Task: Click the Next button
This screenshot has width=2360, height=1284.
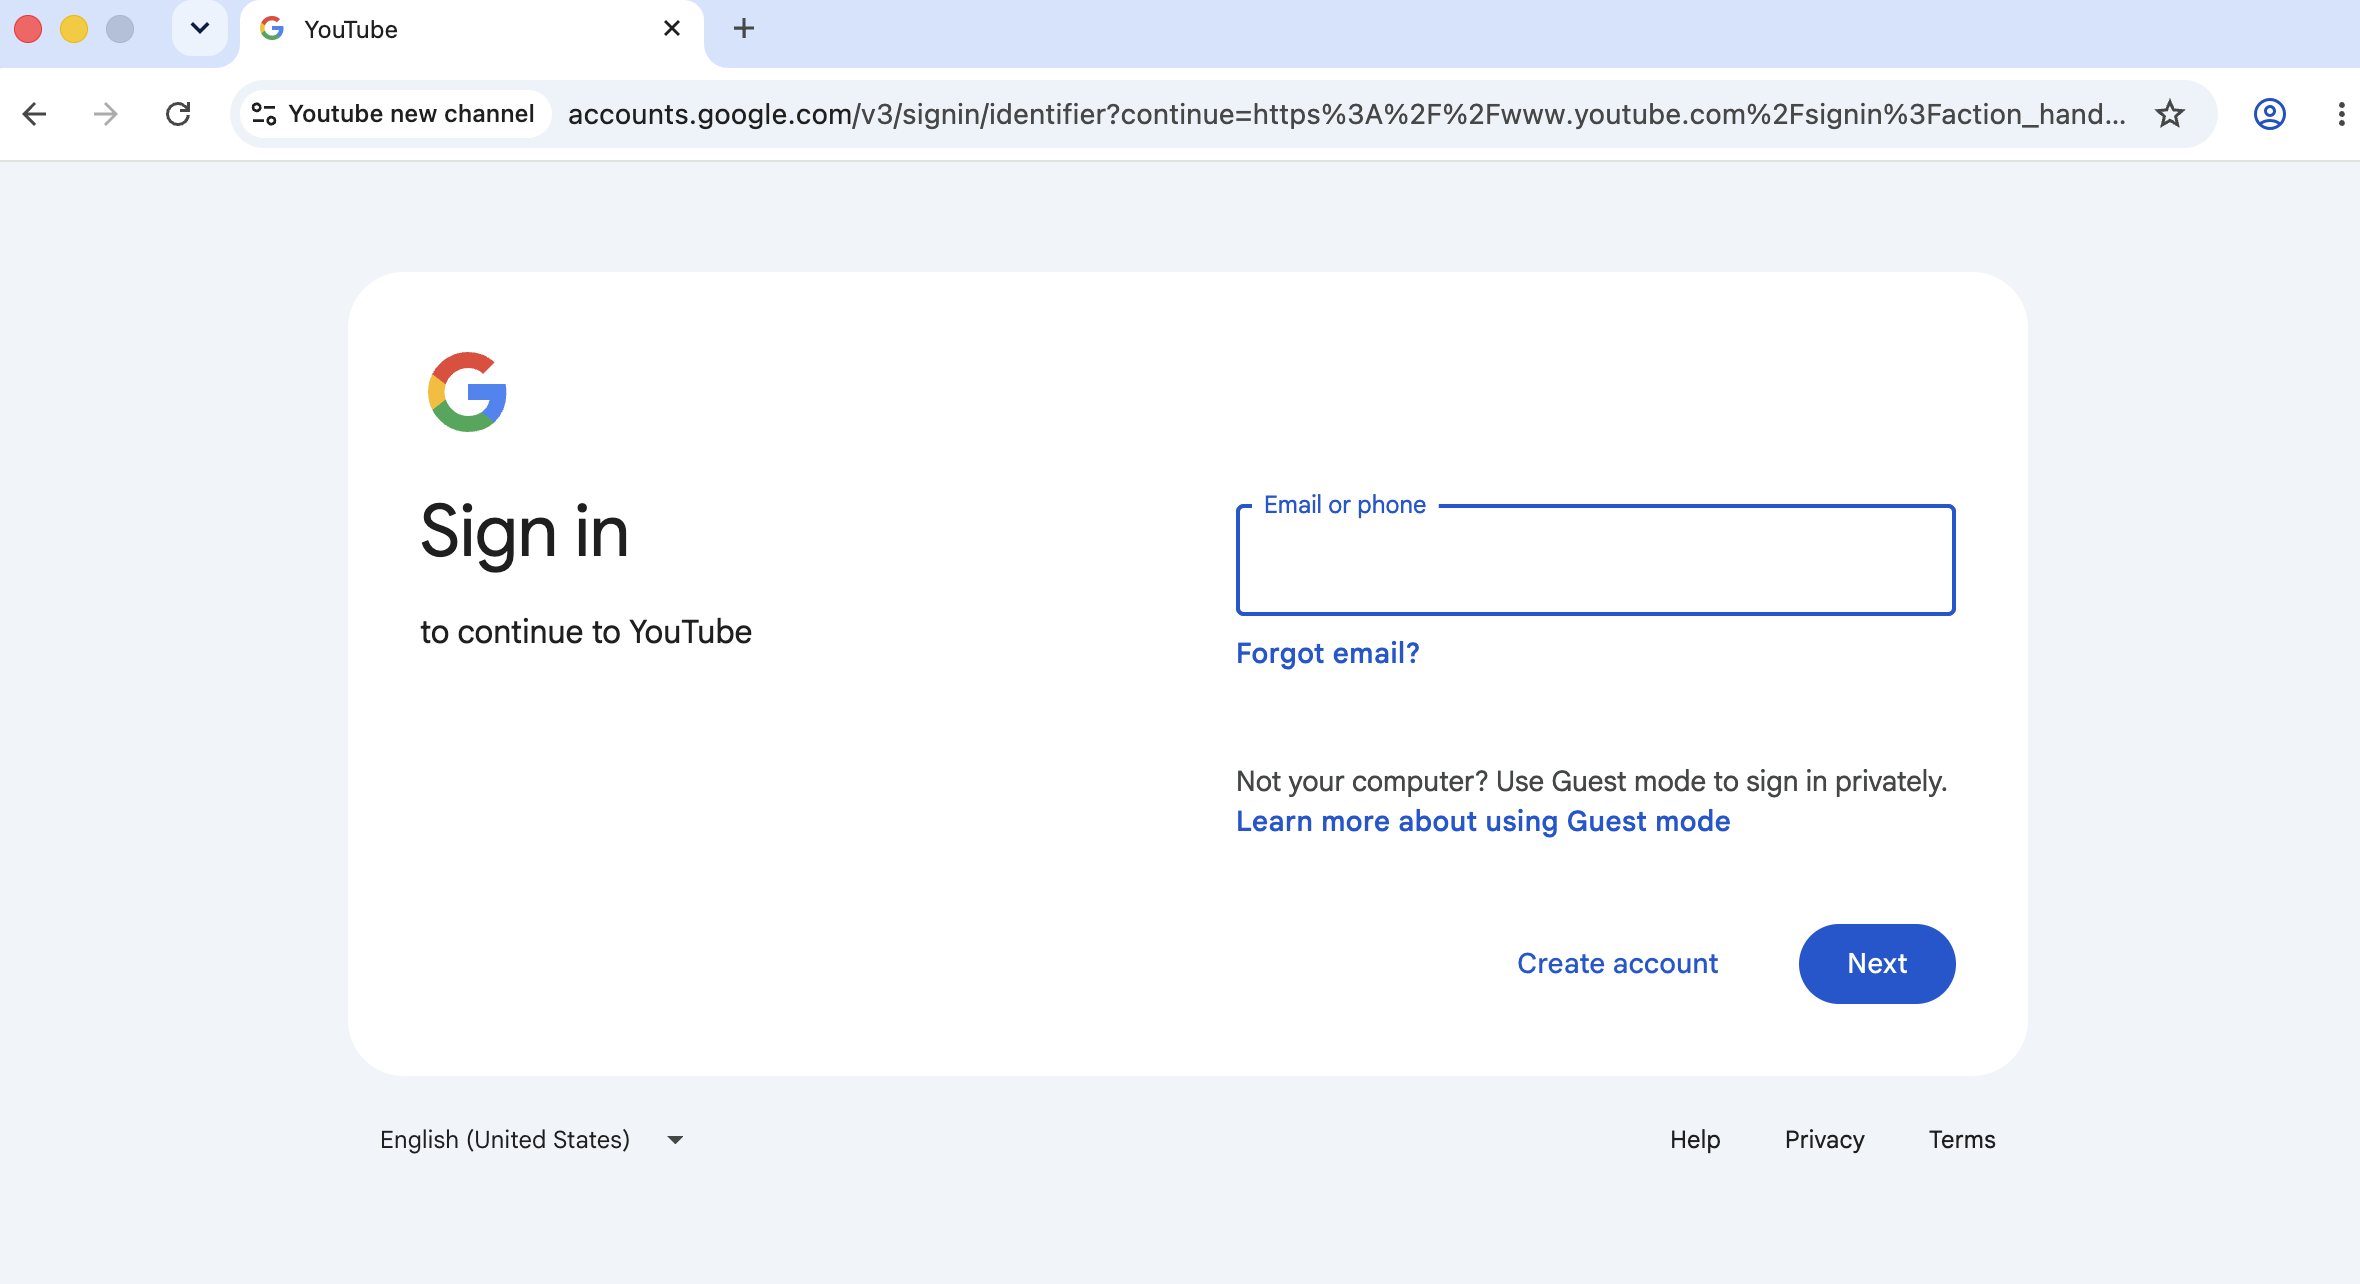Action: click(x=1877, y=963)
